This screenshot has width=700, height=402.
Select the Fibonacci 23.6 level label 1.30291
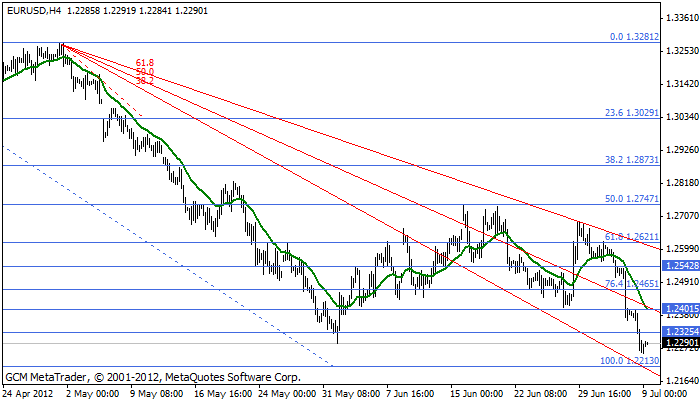[632, 113]
